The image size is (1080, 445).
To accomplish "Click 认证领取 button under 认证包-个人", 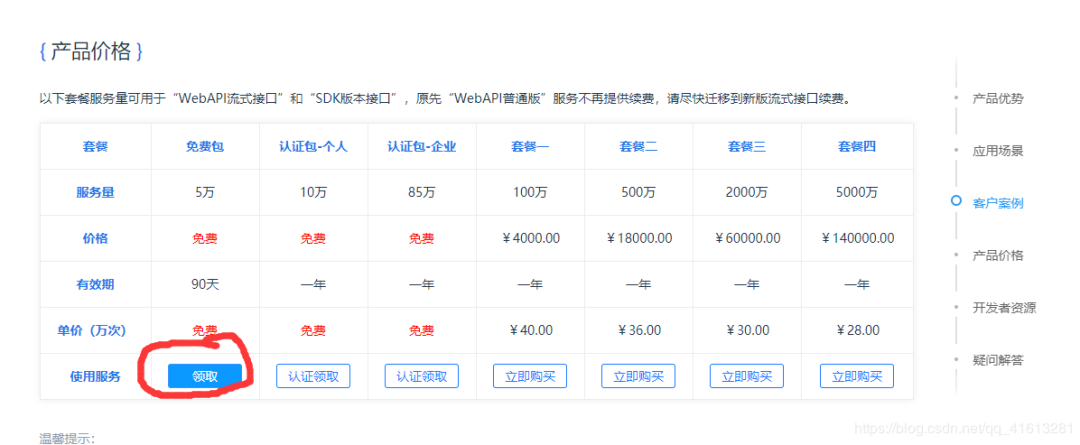I will click(x=313, y=376).
